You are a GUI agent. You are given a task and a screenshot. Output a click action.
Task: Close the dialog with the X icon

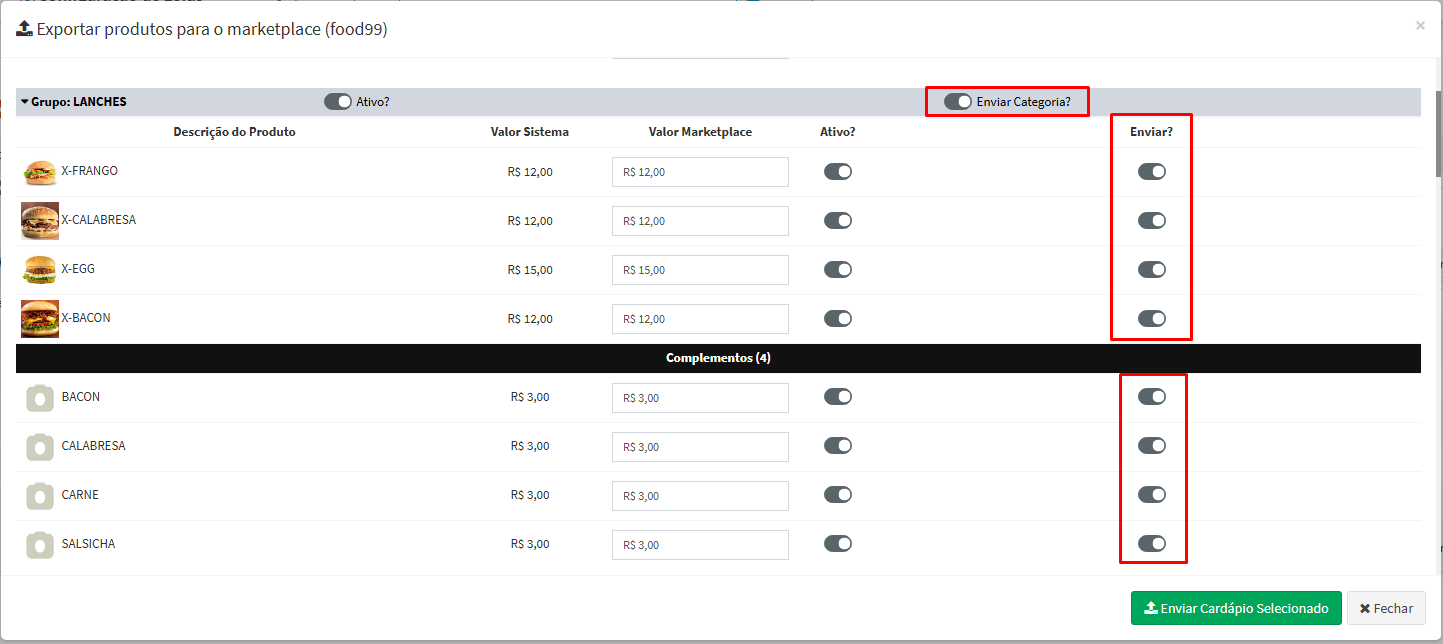coord(1420,26)
